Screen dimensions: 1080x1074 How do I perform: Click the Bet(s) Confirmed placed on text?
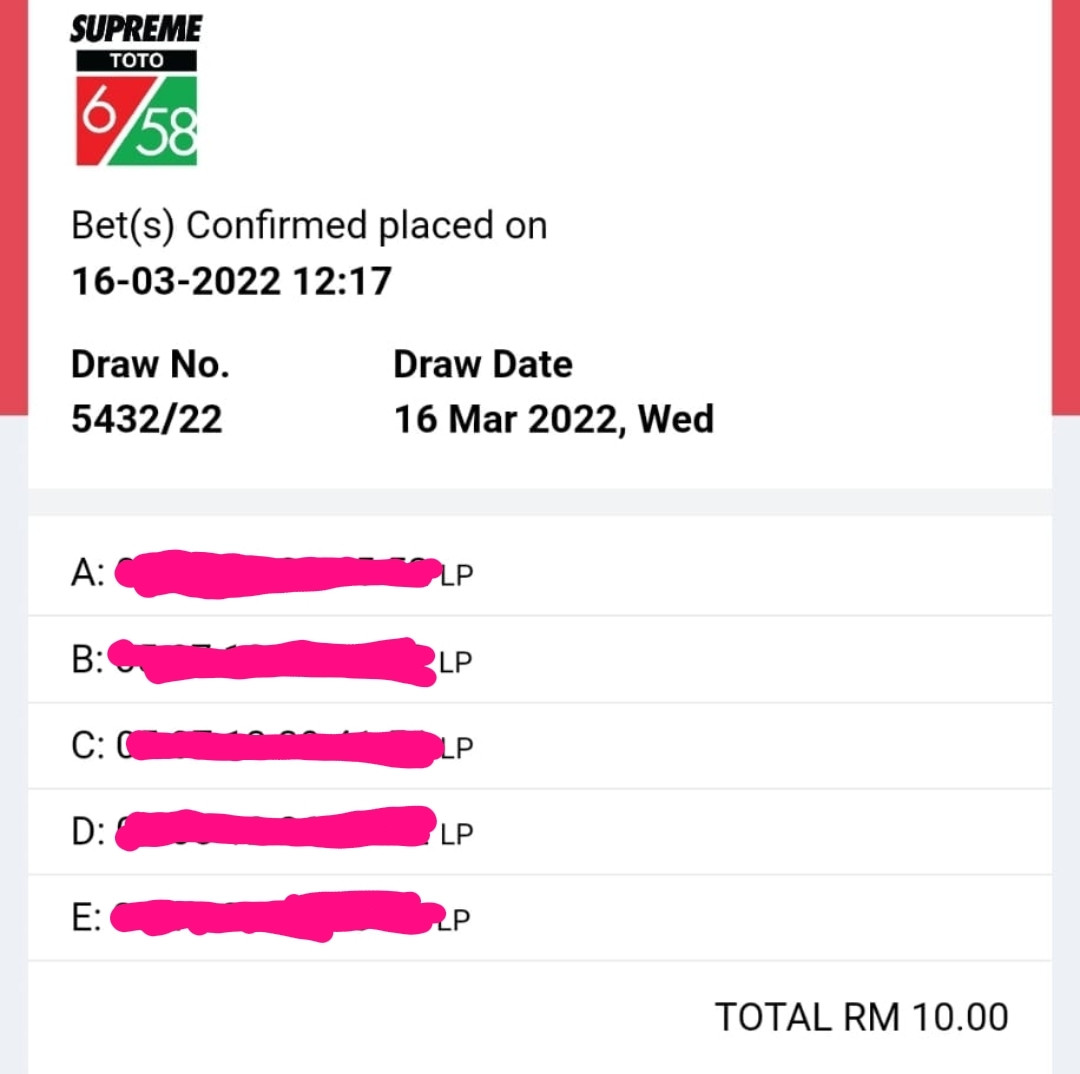pyautogui.click(x=309, y=226)
